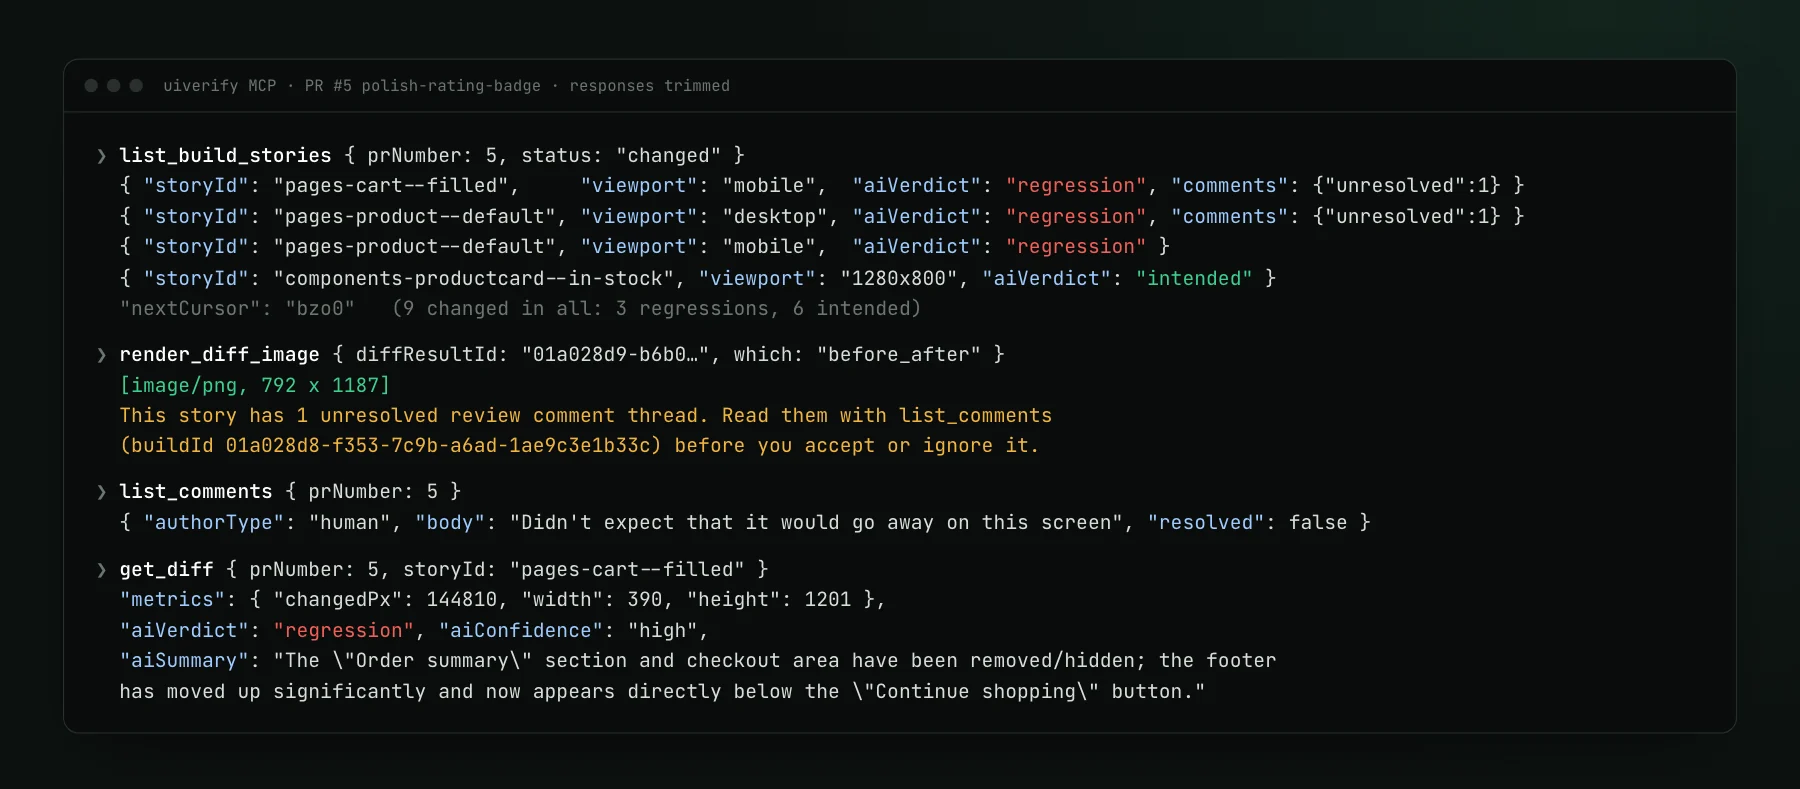Click the "This story has 1 unresolved" warning line
The image size is (1800, 789).
click(586, 416)
